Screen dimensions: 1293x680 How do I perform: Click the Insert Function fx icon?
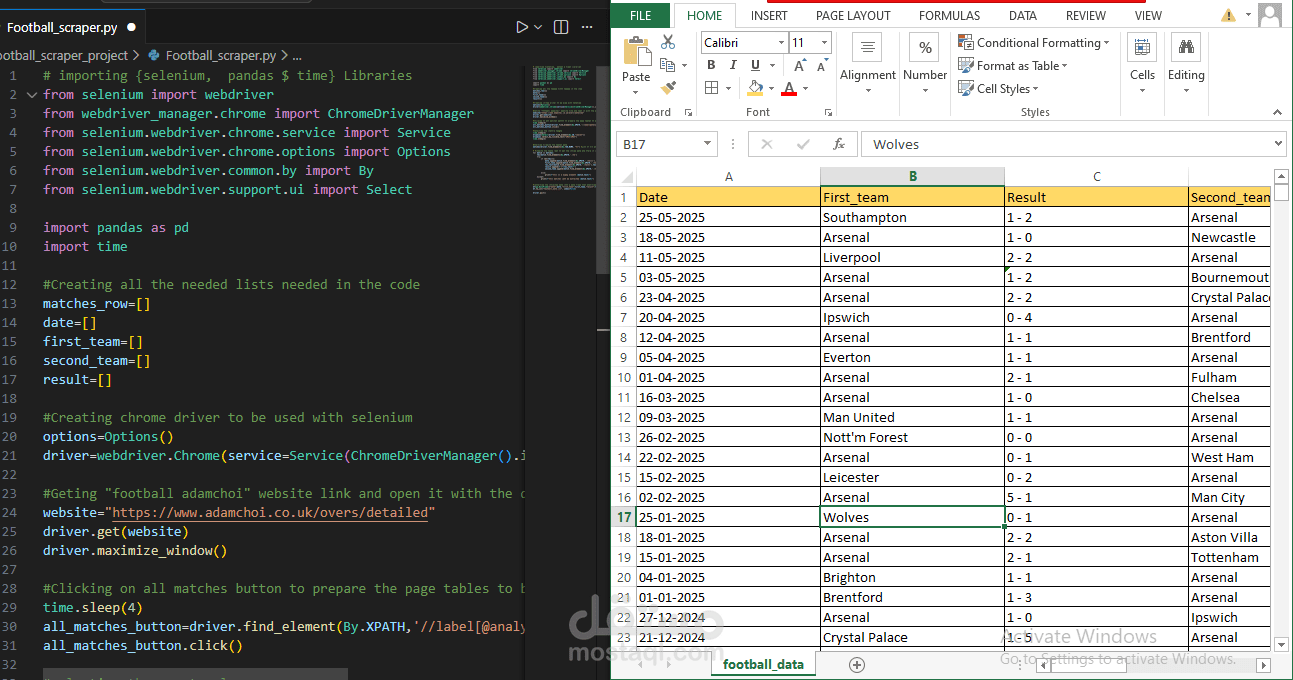[x=839, y=144]
